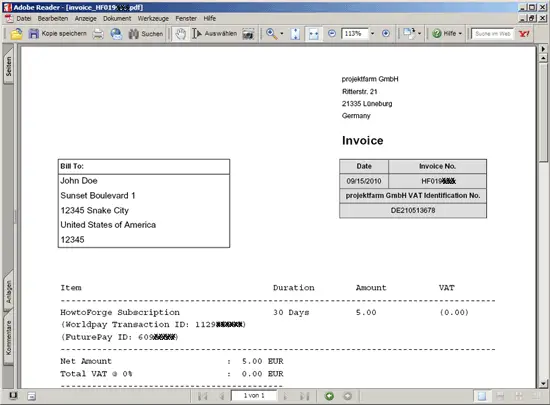
Task: Go to previous page arrow
Action: click(221, 396)
